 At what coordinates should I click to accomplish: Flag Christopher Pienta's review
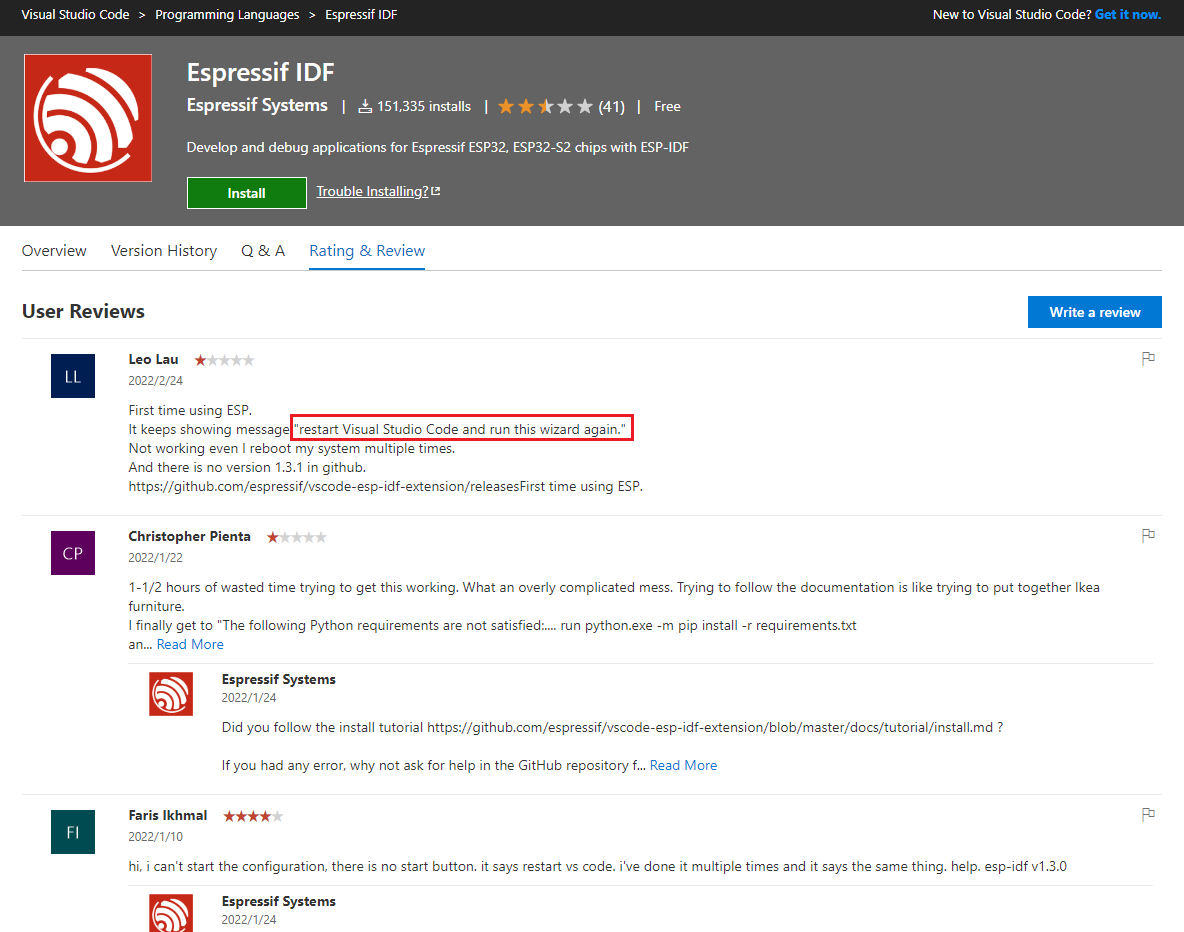[x=1148, y=535]
